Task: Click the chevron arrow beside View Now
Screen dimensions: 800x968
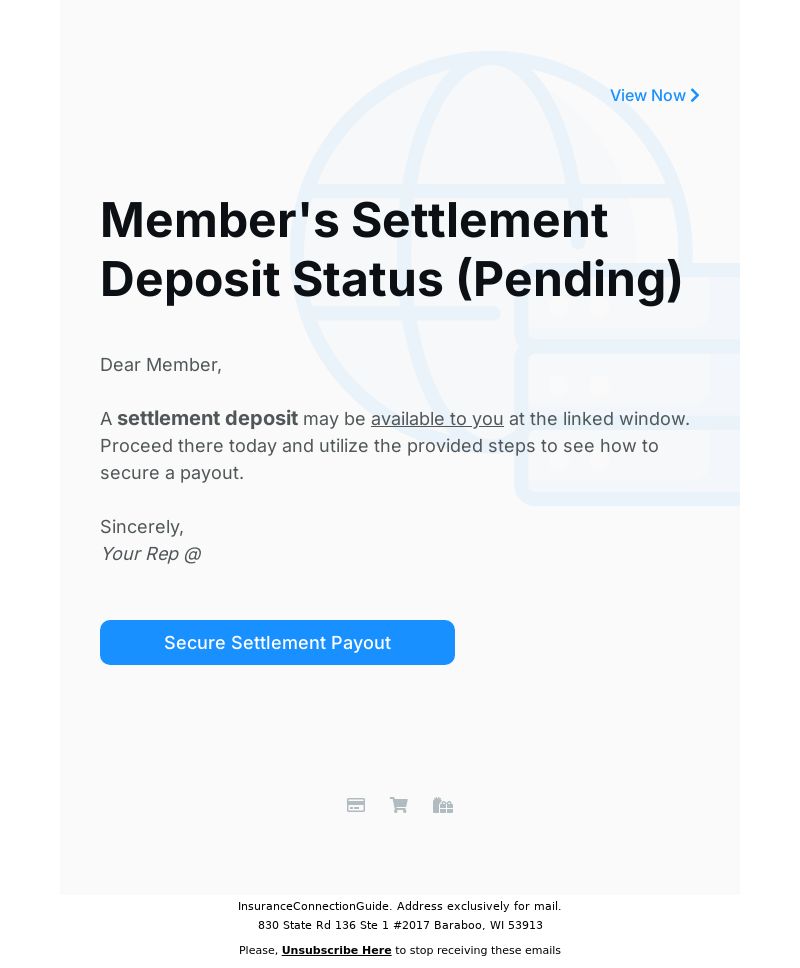Action: [x=695, y=96]
